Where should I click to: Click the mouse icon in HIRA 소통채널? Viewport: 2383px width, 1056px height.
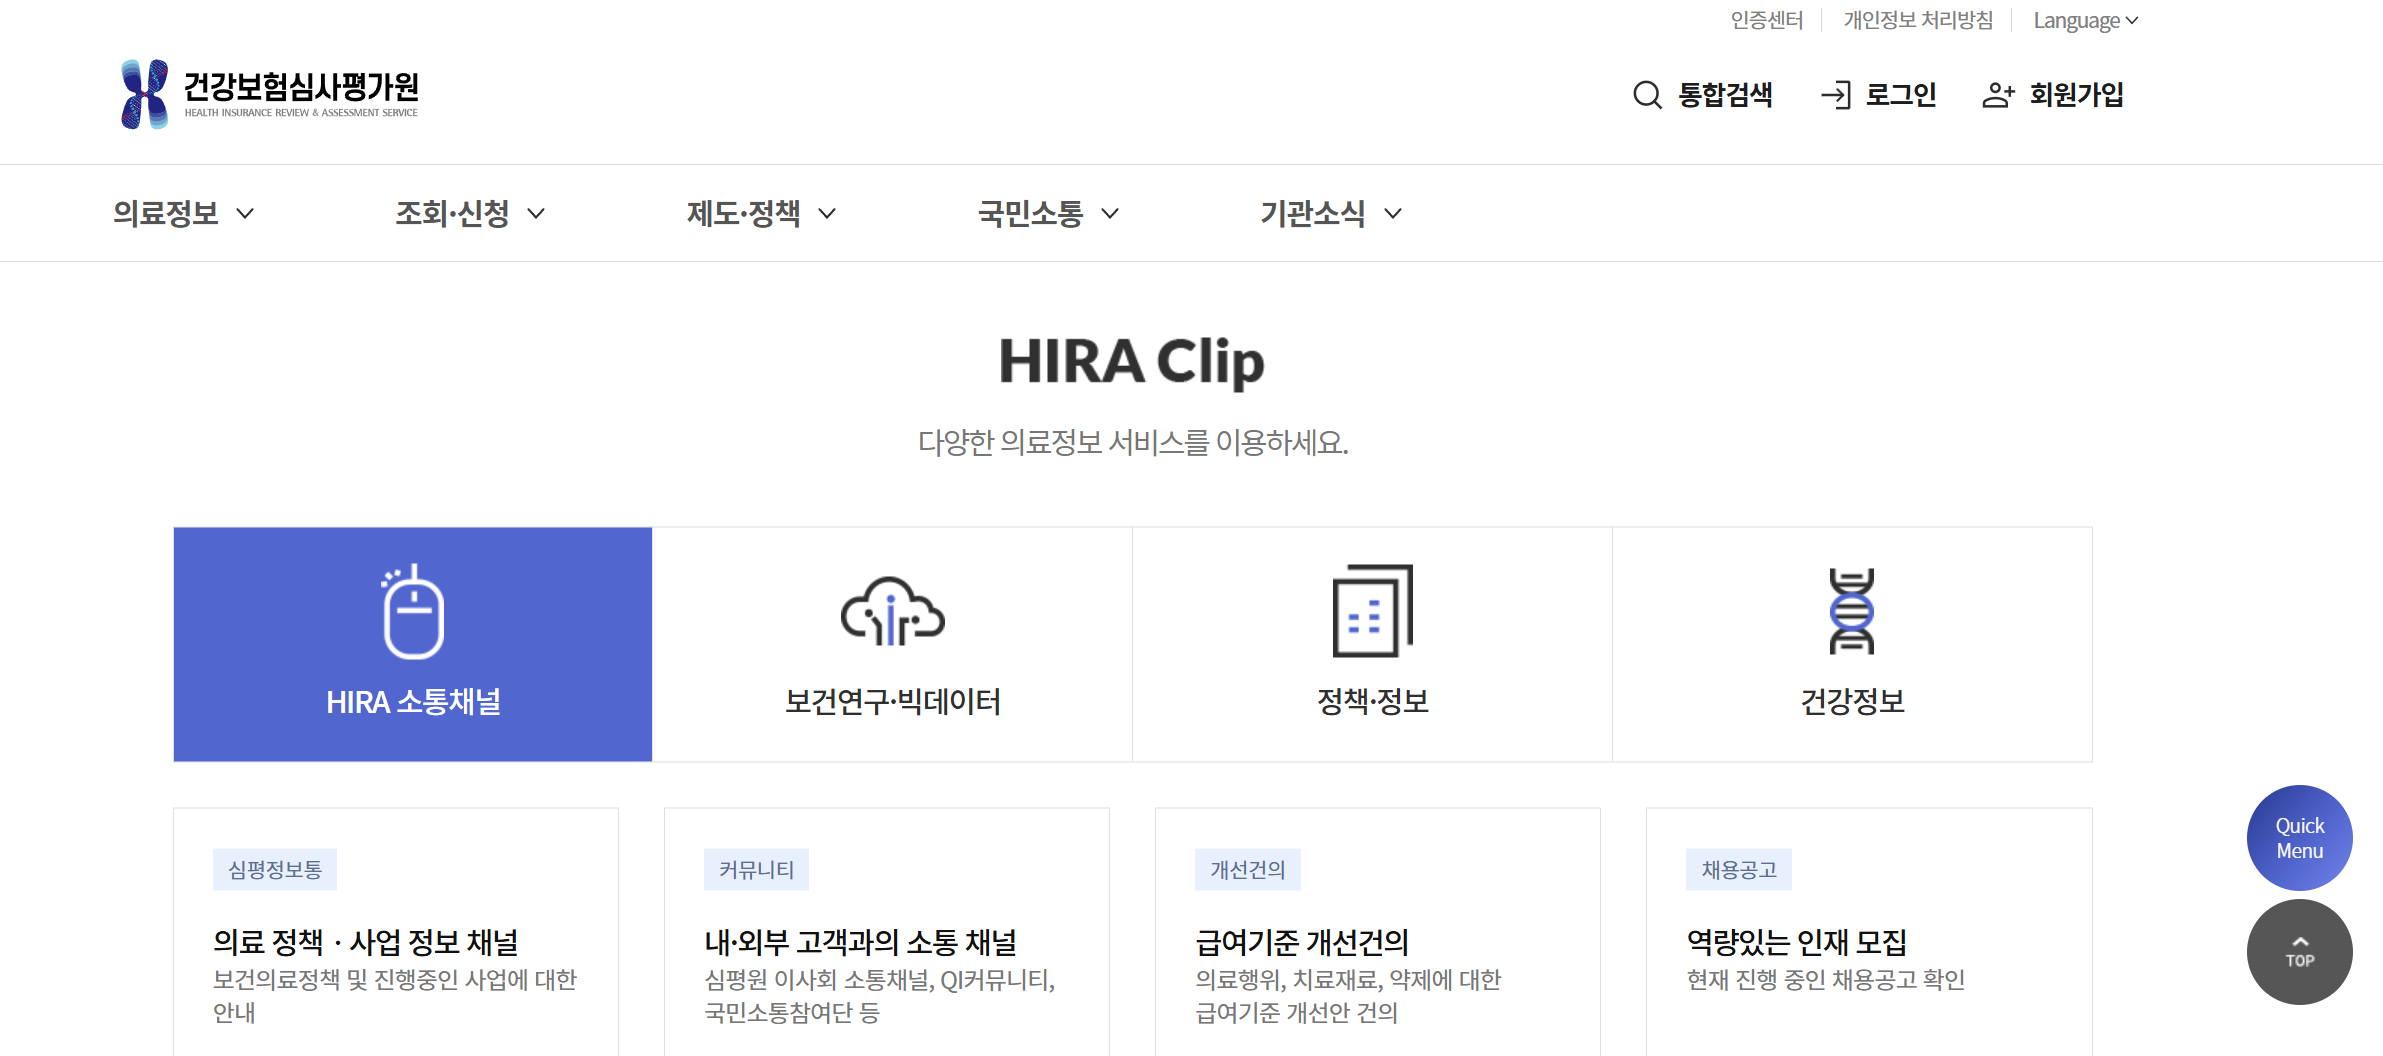click(x=412, y=611)
